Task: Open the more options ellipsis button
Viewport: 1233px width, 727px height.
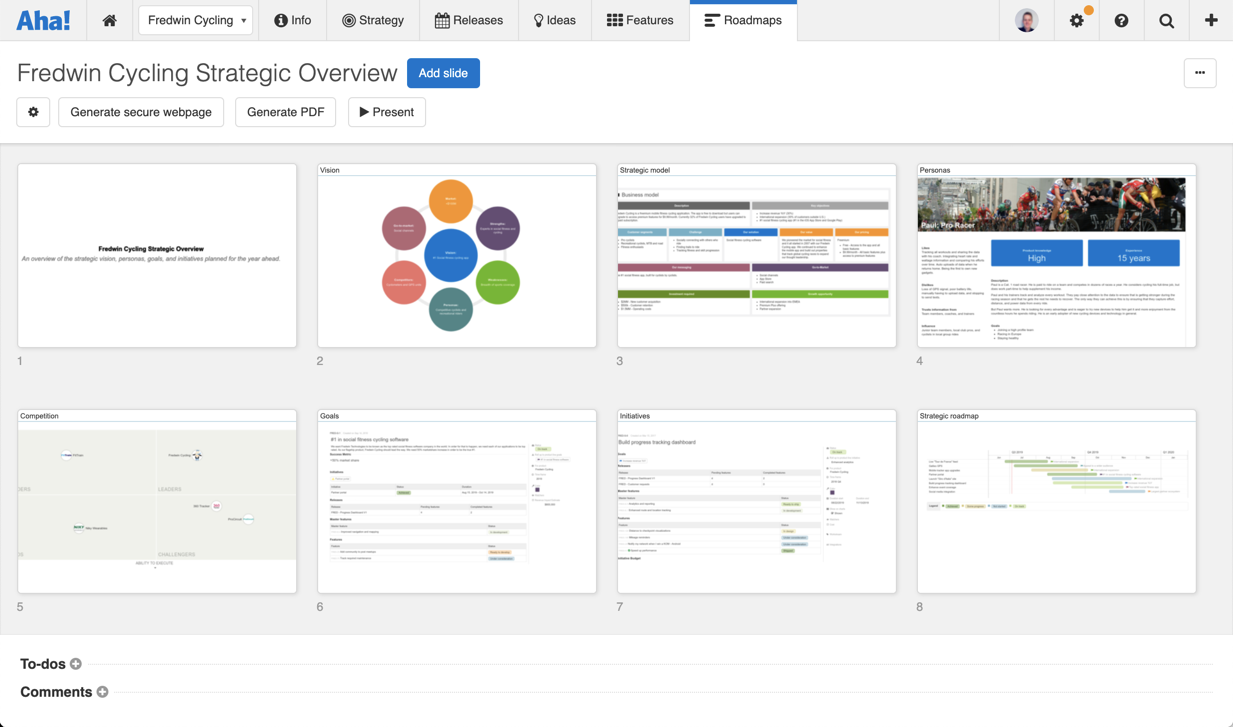Action: coord(1200,73)
